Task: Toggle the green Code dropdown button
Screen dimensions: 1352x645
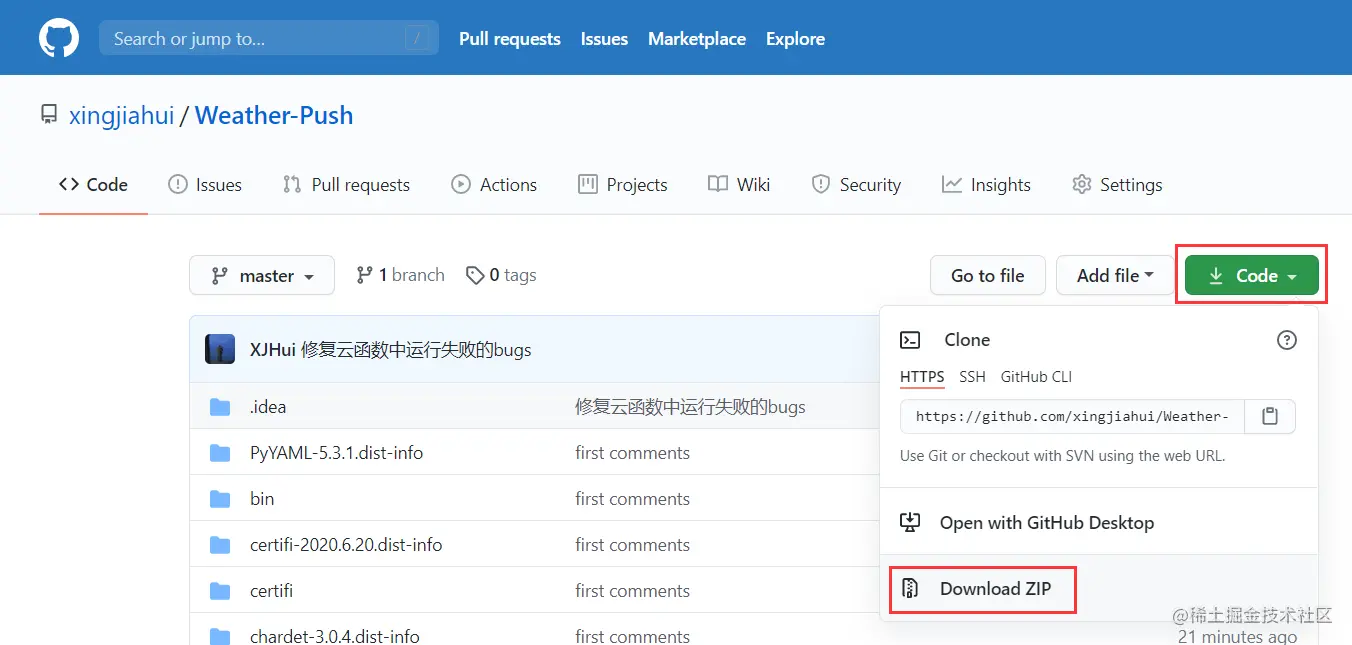Action: coord(1251,275)
